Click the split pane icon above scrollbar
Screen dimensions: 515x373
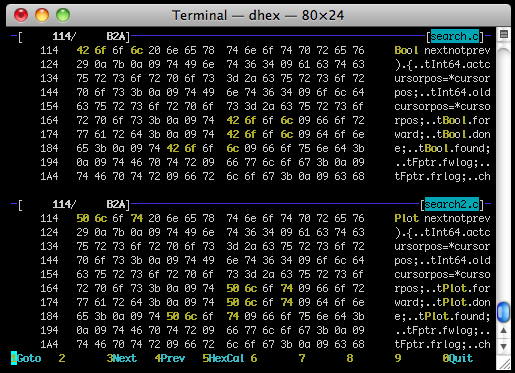pos(504,34)
